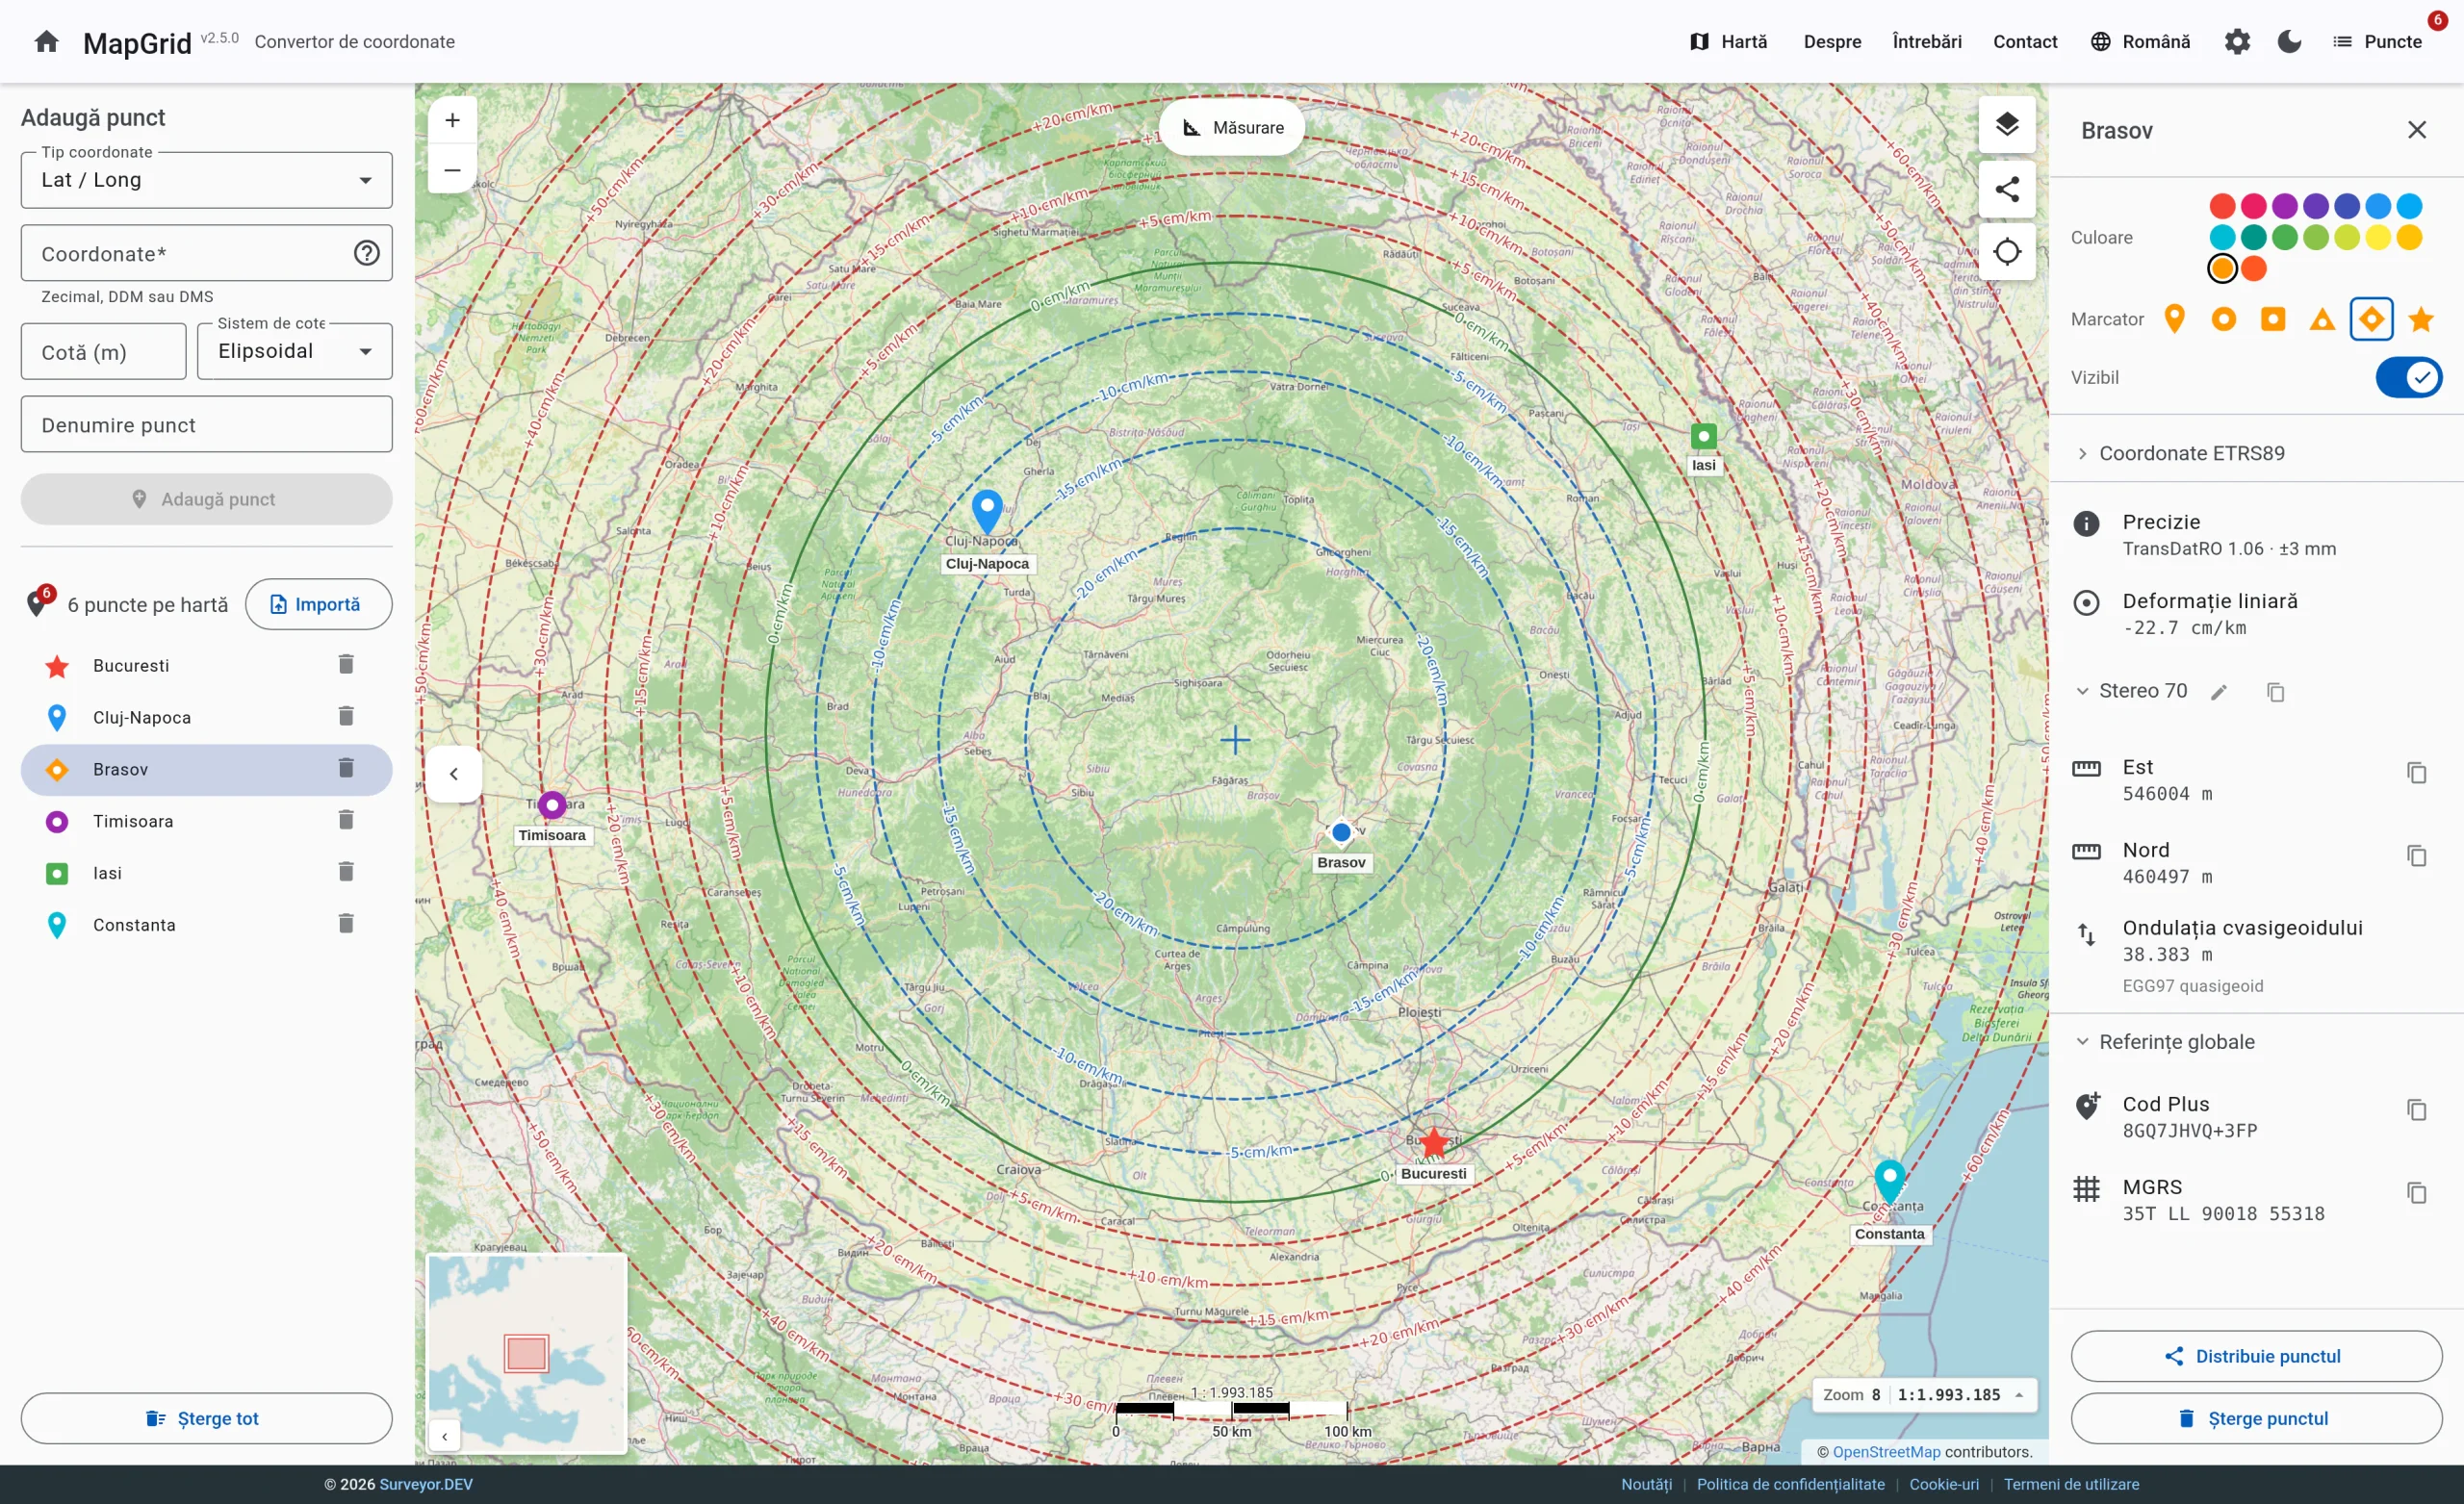Screen dimensions: 2464x1504
Task: Open the Hartă menu item
Action: coord(1728,41)
